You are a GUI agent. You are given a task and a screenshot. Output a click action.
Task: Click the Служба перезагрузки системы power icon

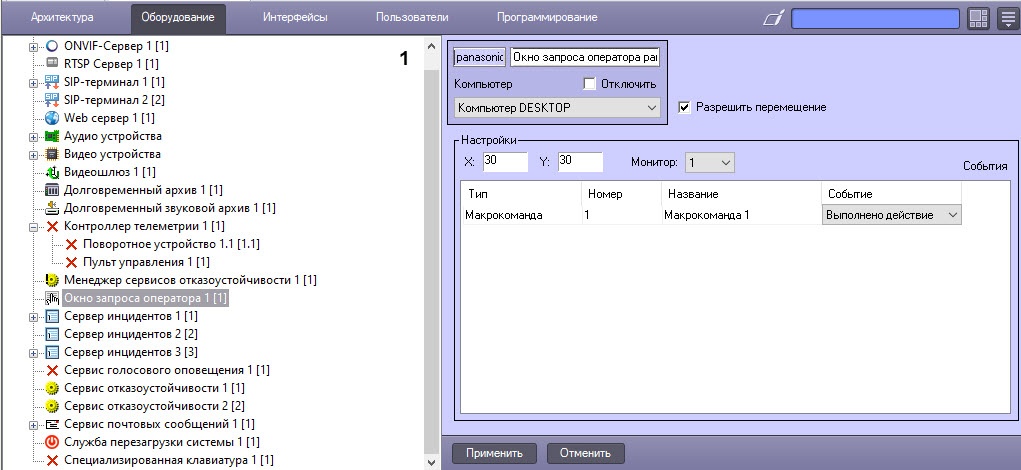pyautogui.click(x=53, y=442)
